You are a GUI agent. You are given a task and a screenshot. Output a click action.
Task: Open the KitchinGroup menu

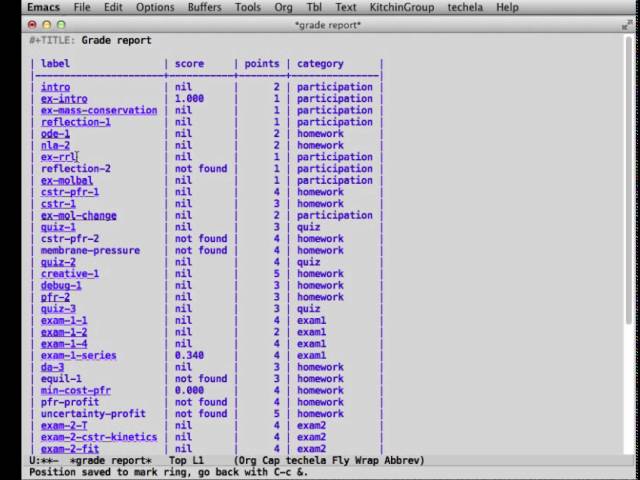coord(402,7)
